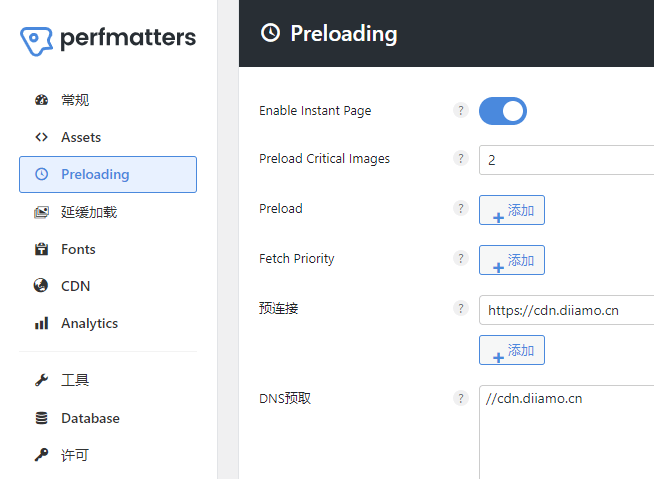Click the perfmatters logo icon
Viewport: 654px width, 479px height.
tap(37, 41)
